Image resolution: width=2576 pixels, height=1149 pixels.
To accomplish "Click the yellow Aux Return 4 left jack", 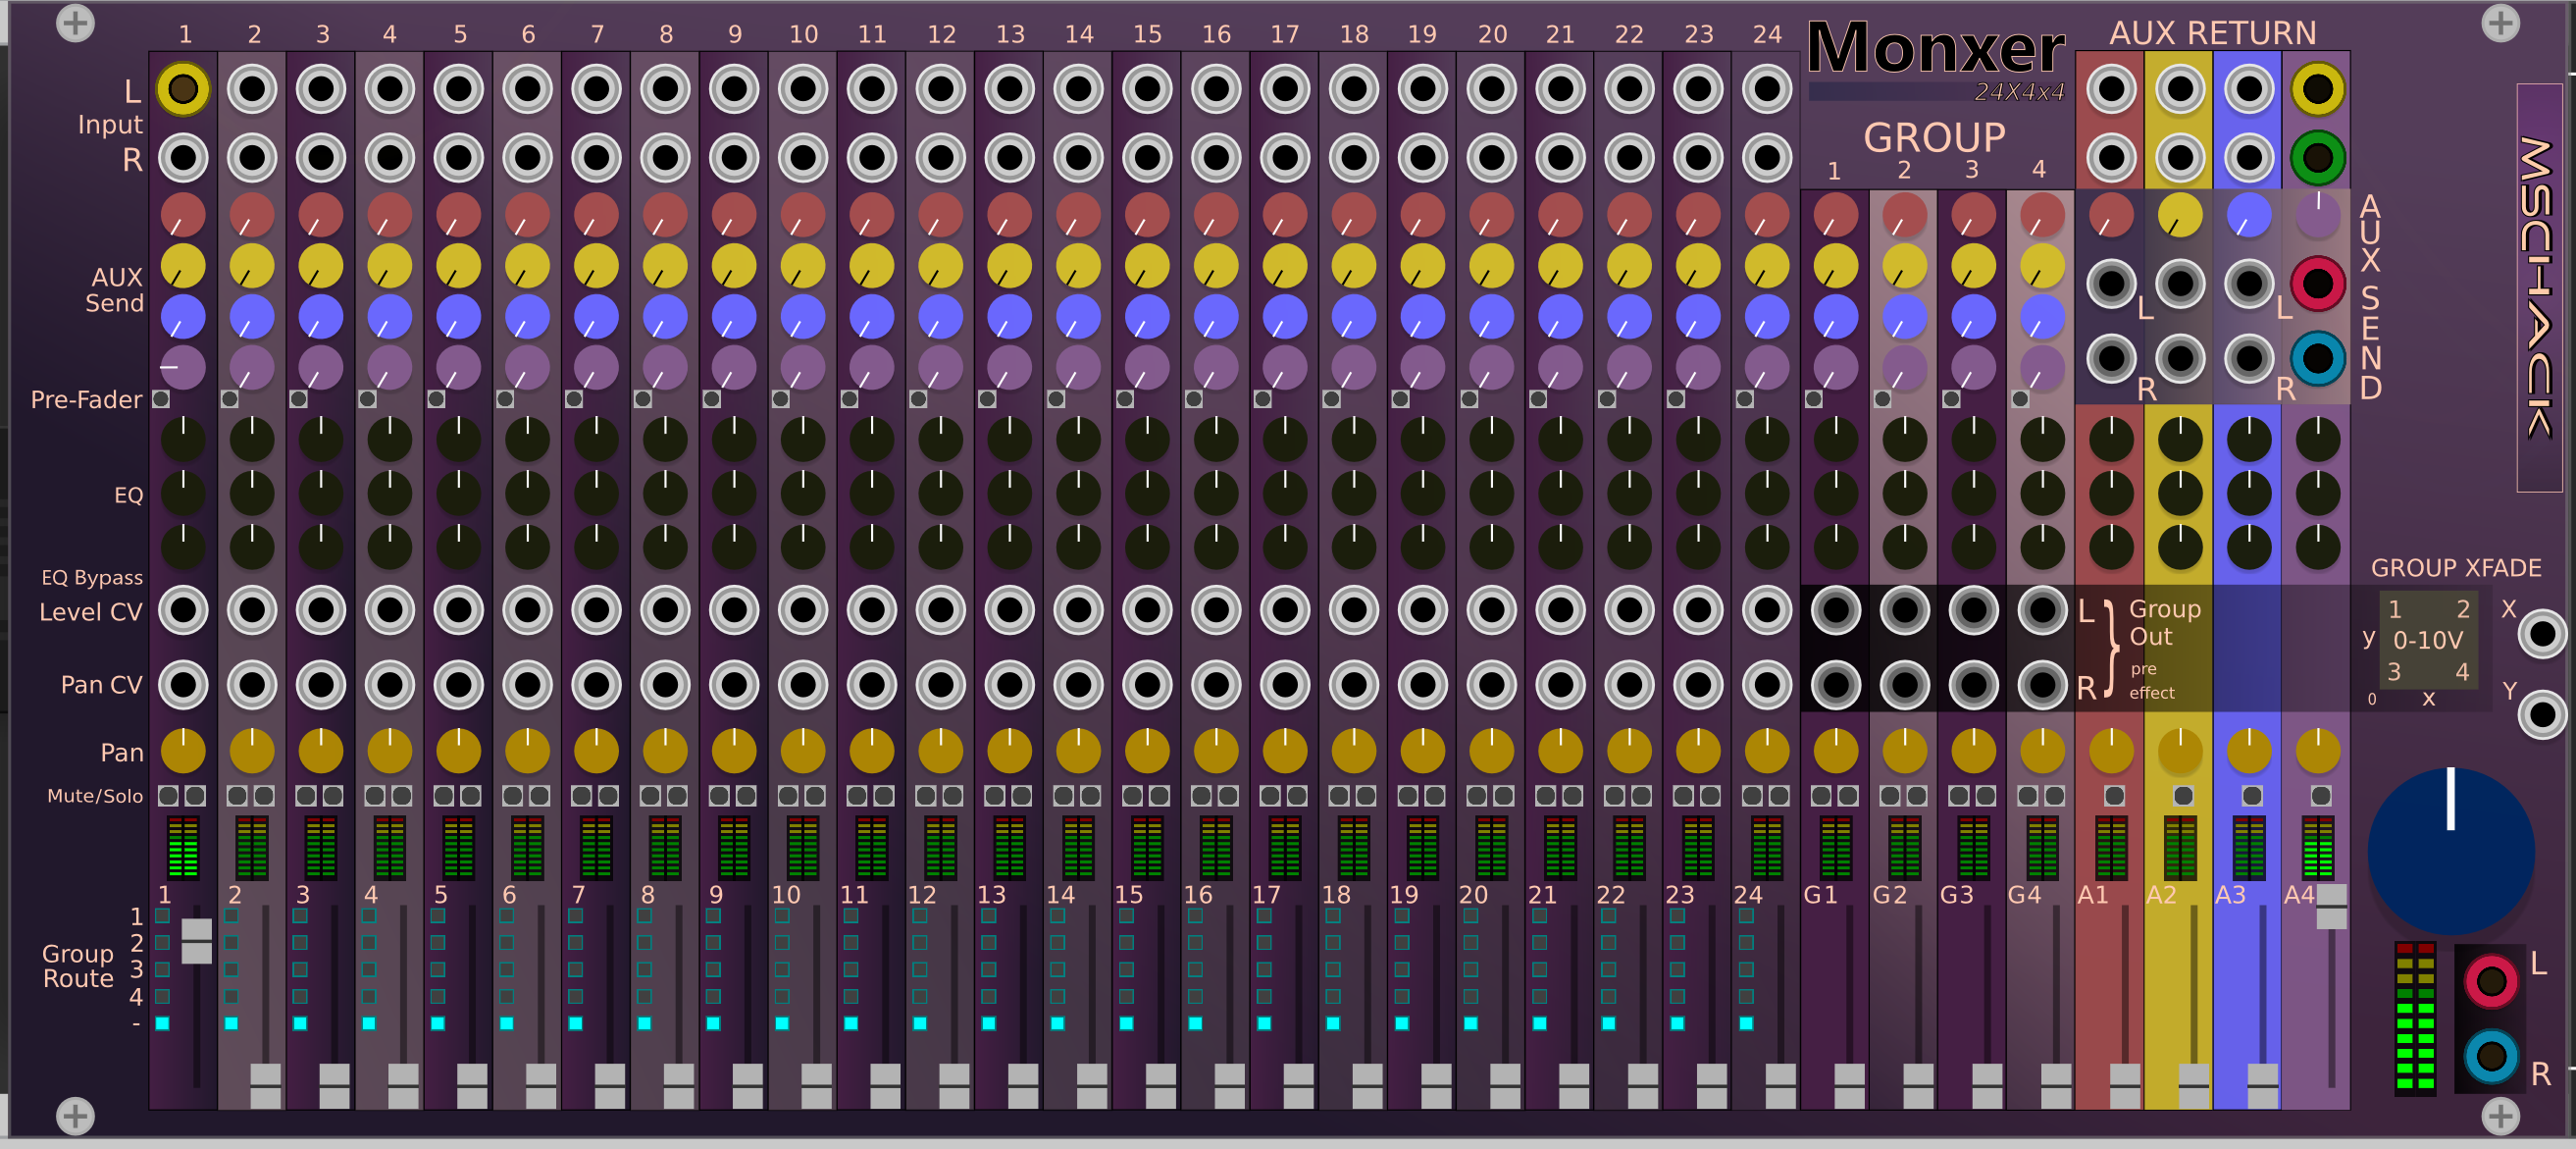I will click(x=2318, y=89).
